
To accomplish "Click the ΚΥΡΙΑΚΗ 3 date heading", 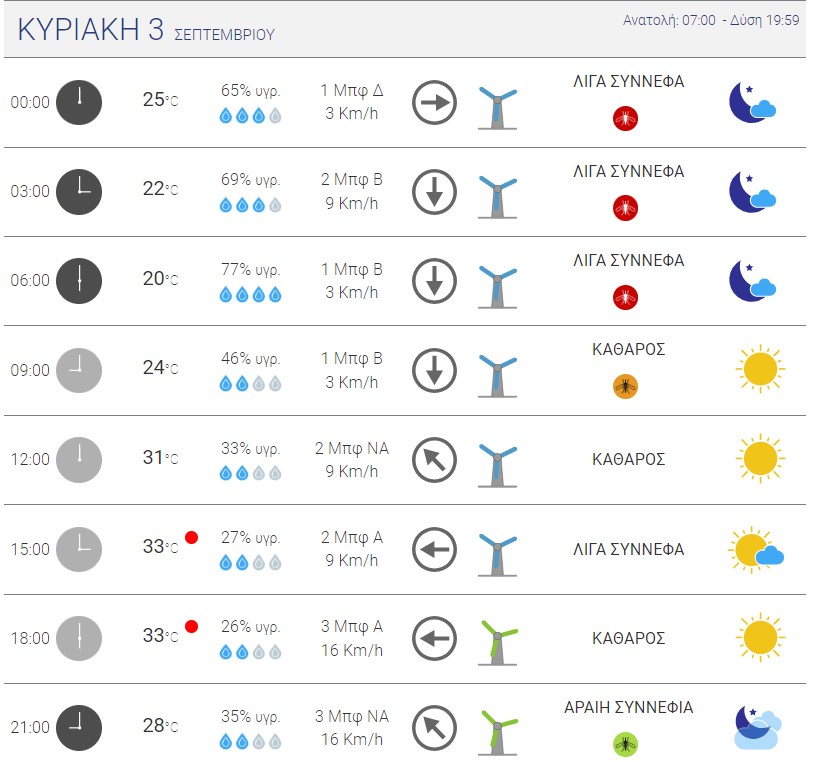I will (x=90, y=29).
